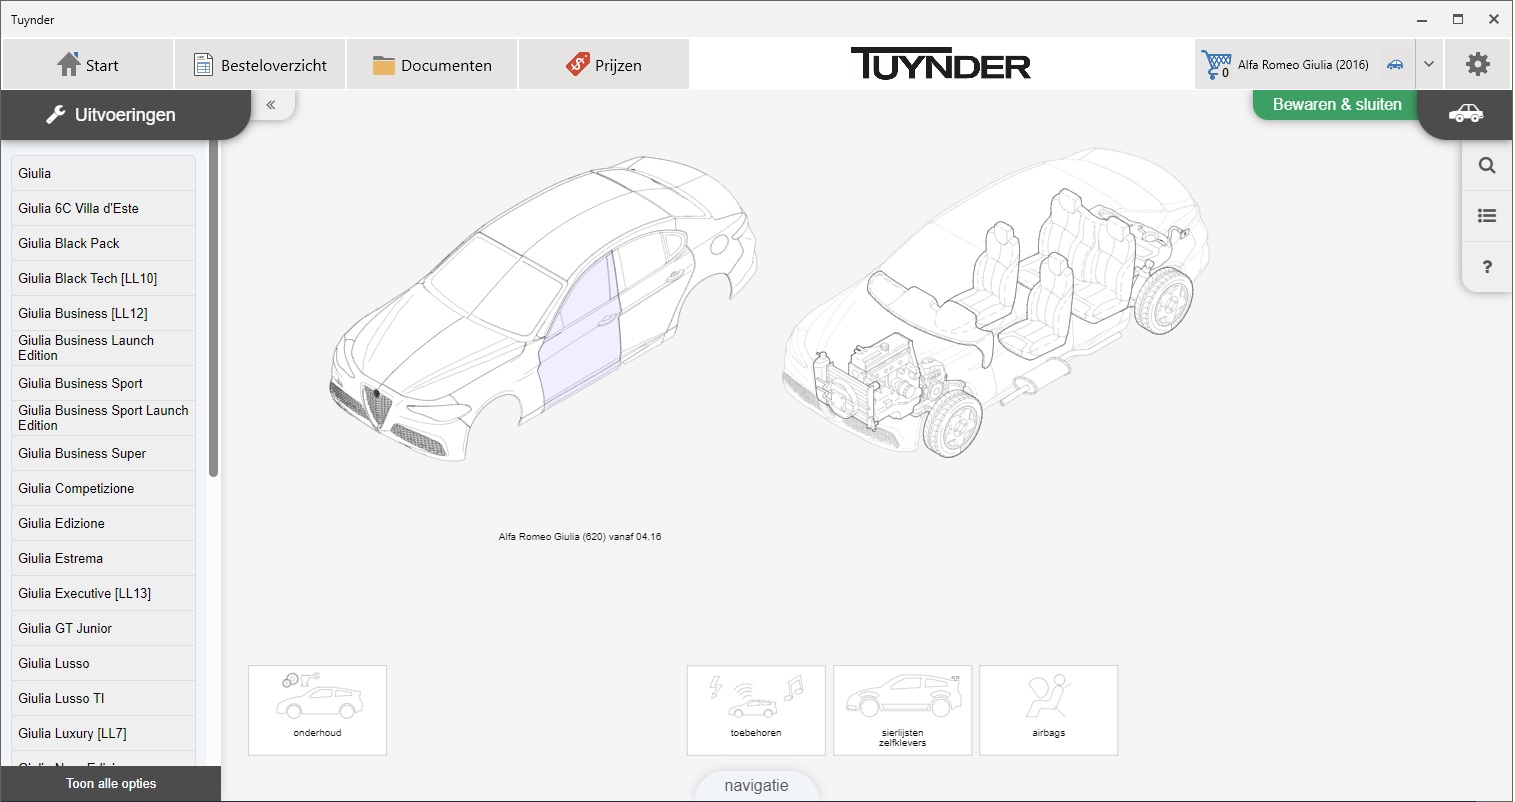Select Giulia Business Launch Edition
Screen dimensions: 1515x802
(x=103, y=348)
